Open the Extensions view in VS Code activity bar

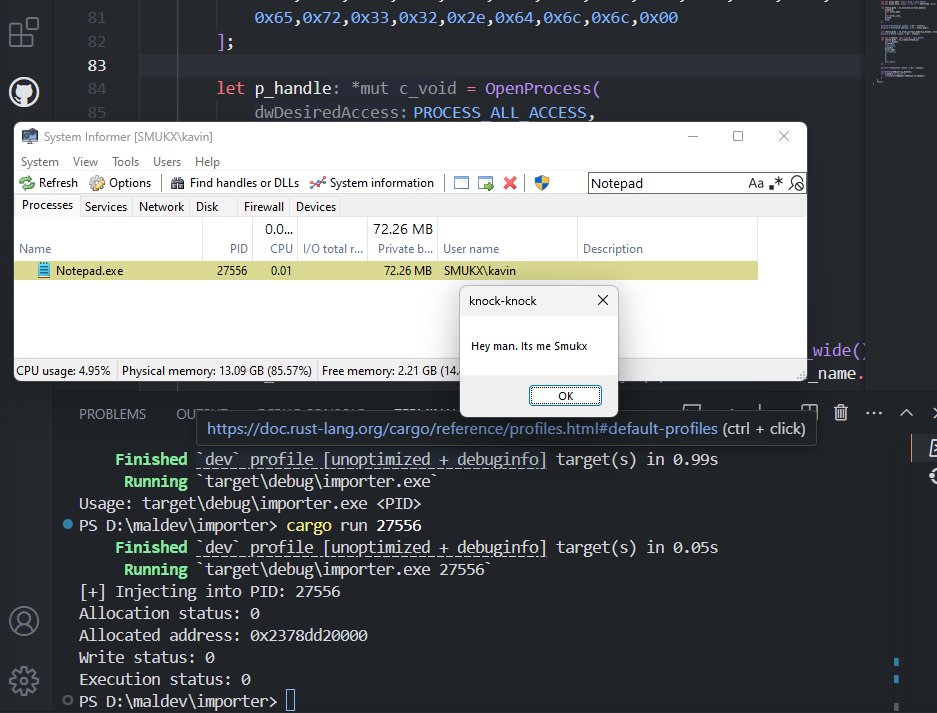click(x=24, y=32)
